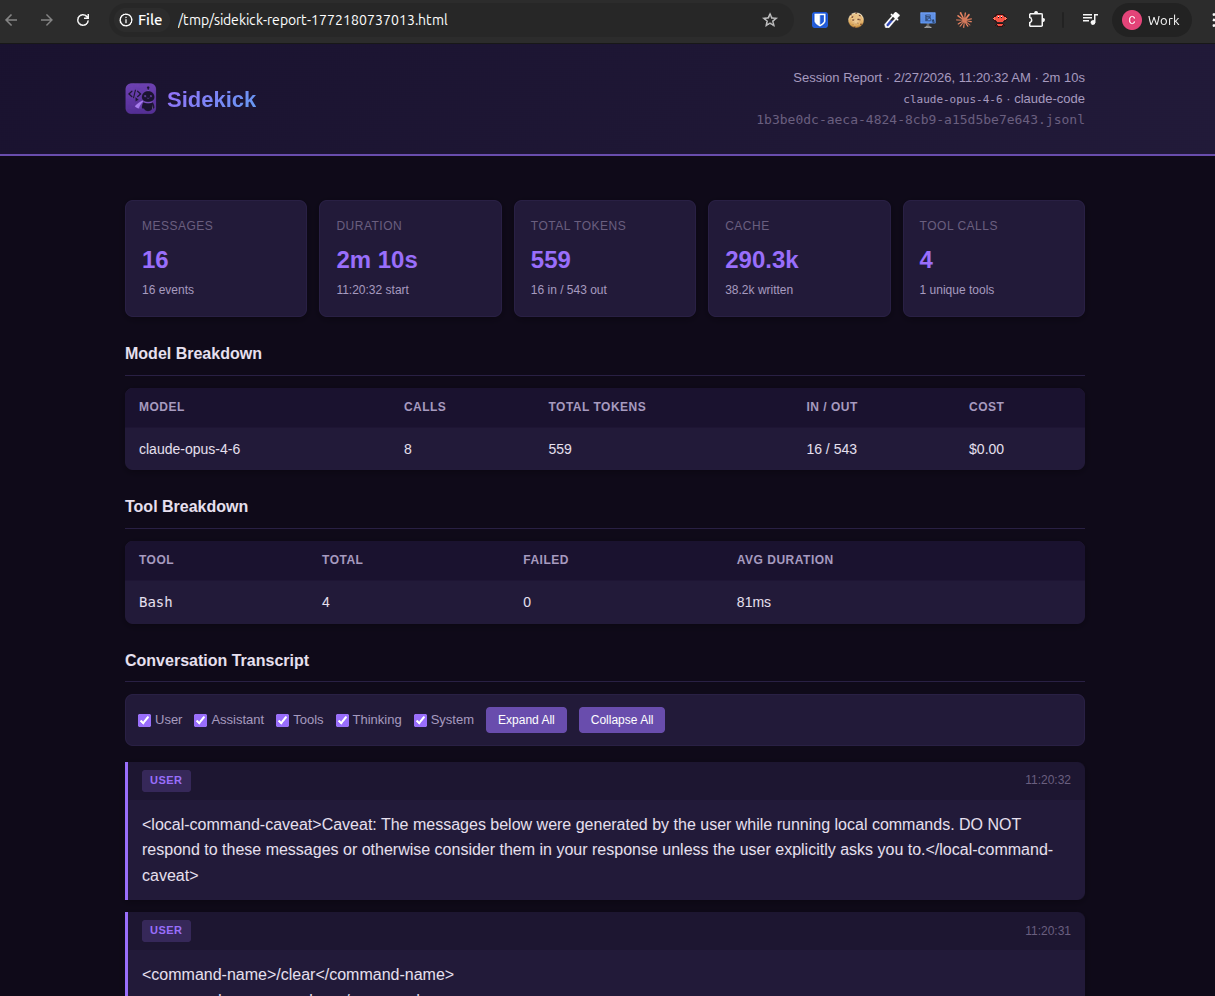Click the USER badge at 11:20:31
Viewport: 1215px width, 996px height.
(x=166, y=930)
